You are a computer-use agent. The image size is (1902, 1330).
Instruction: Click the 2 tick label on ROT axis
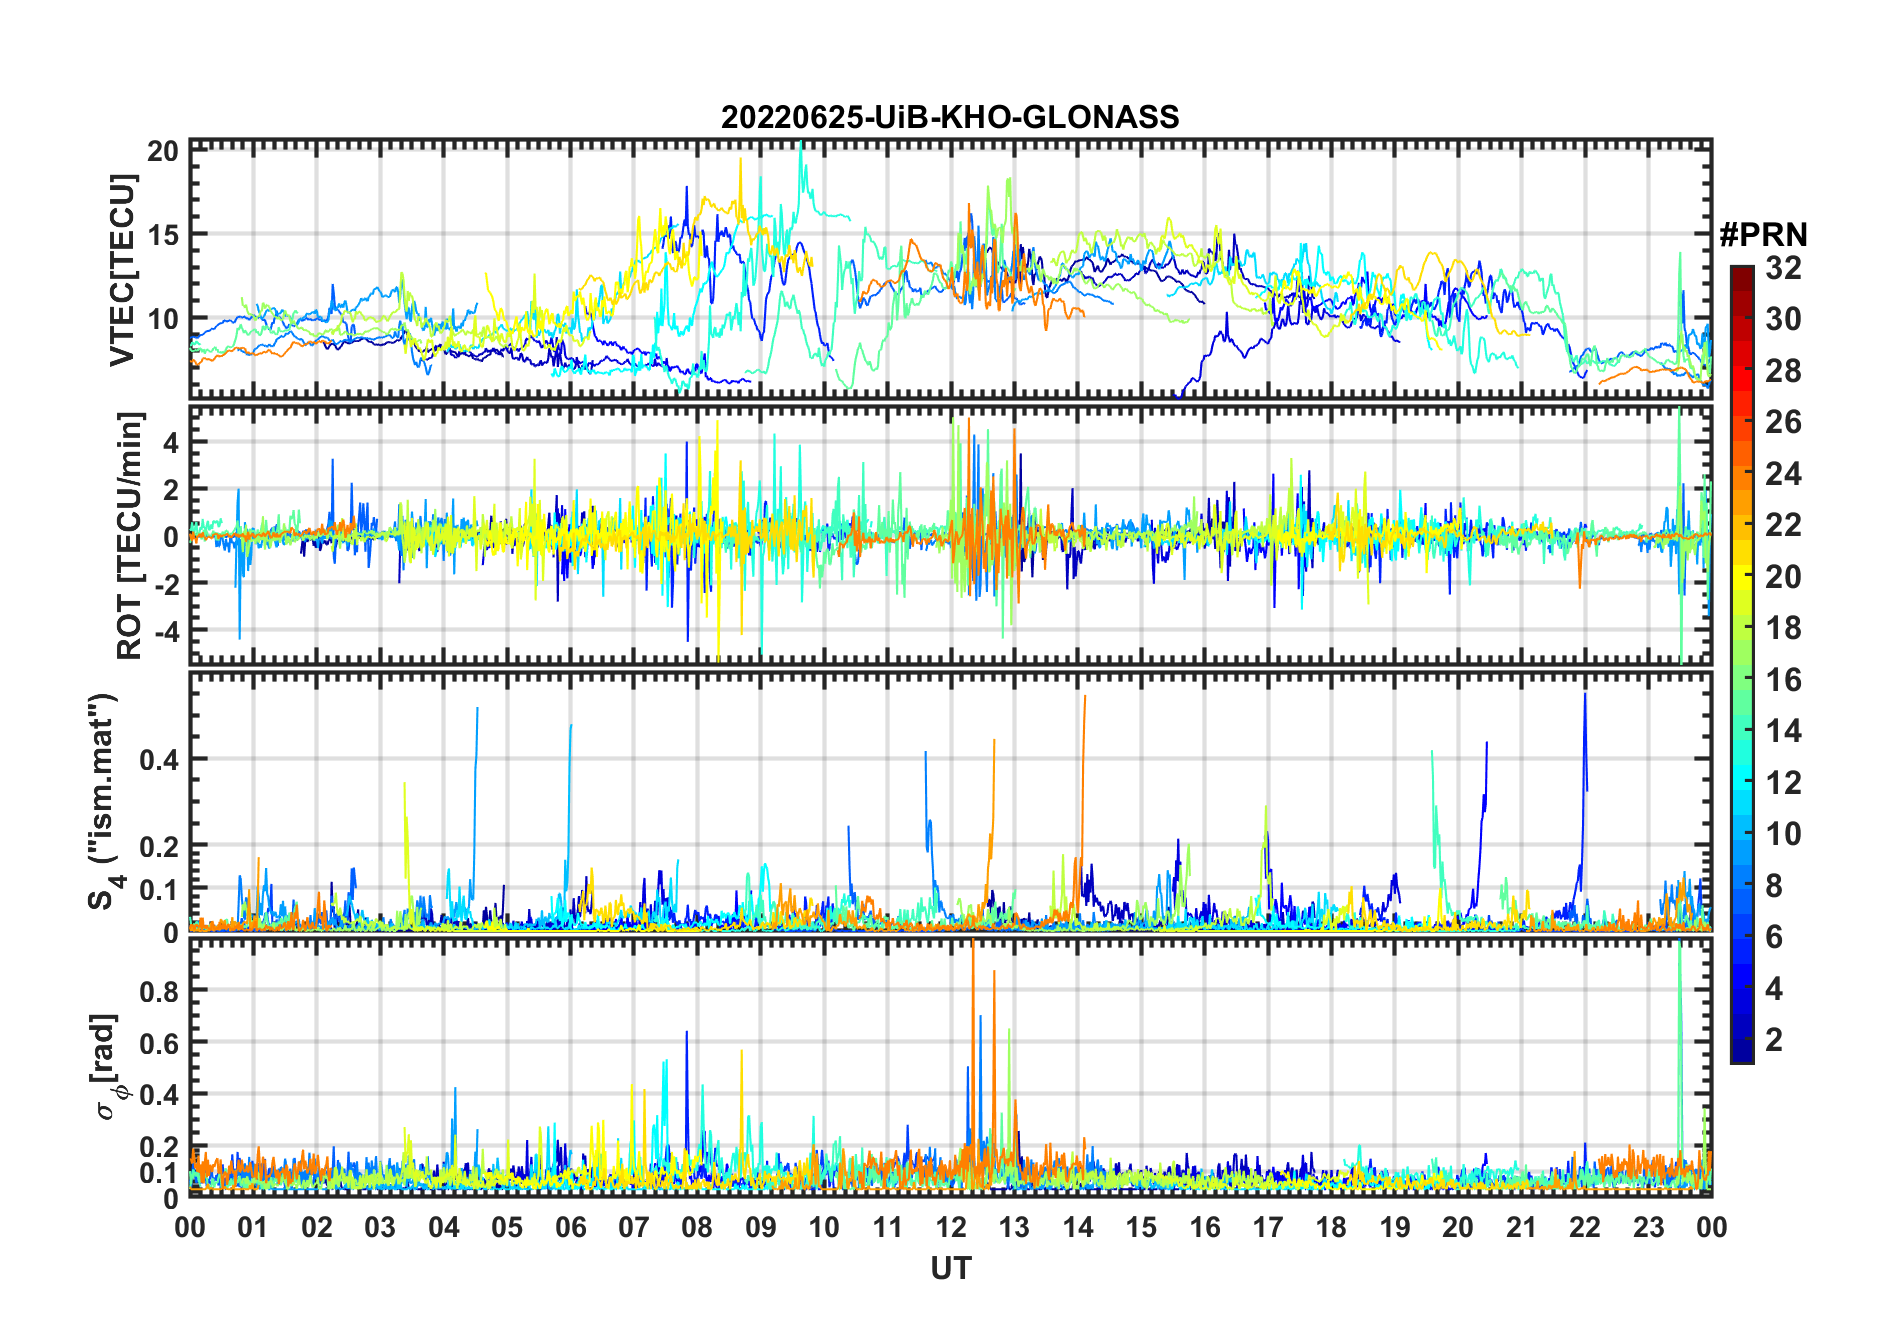coord(171,489)
